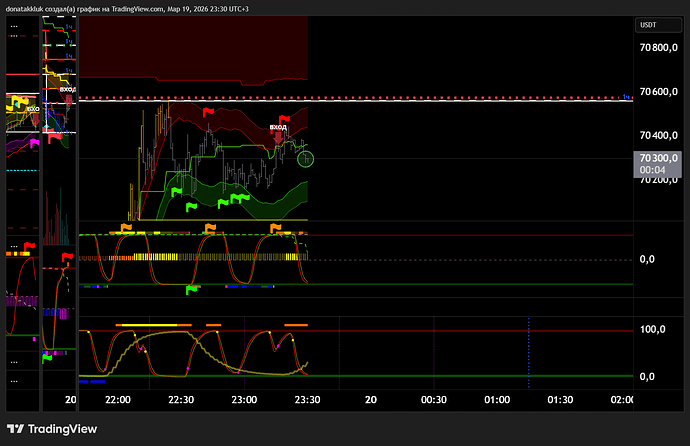The width and height of the screenshot is (690, 446).
Task: Click the bottommost ellipsis in the left panel
Action: pos(13,380)
